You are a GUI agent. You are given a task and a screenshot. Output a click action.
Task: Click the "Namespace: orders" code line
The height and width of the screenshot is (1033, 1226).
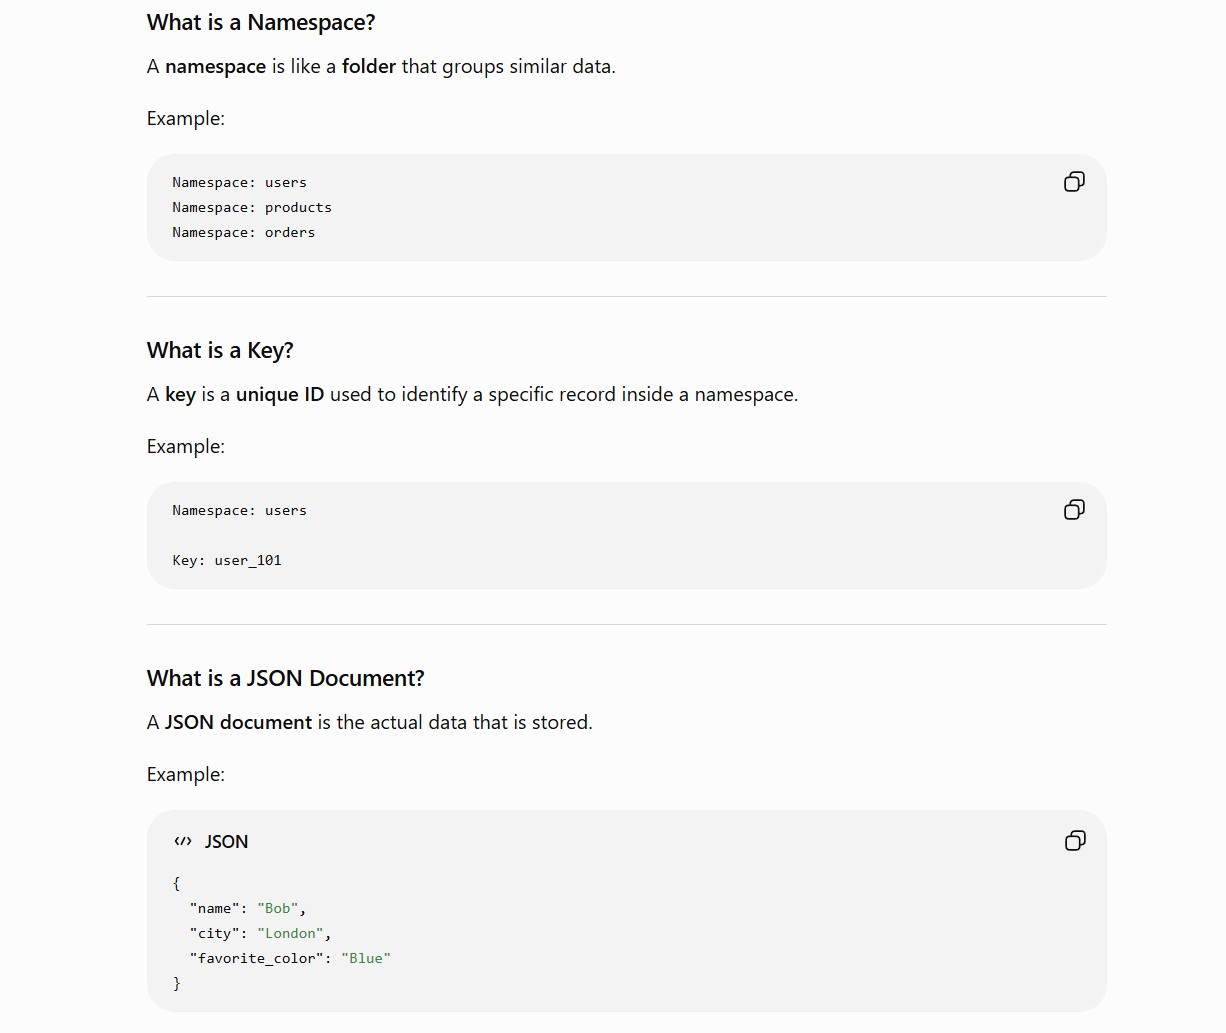pos(244,232)
